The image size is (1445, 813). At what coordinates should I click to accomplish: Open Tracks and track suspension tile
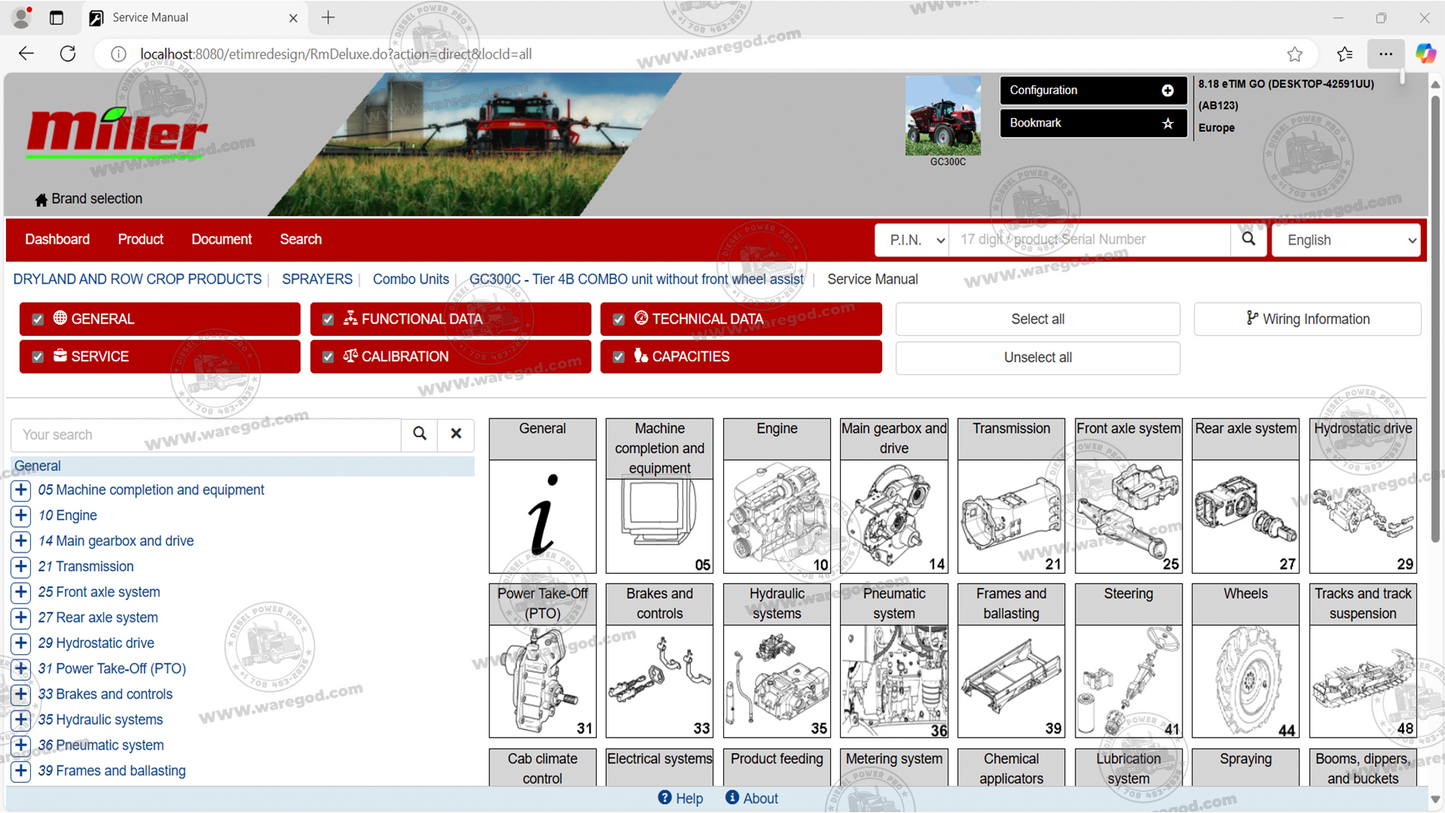click(1363, 661)
